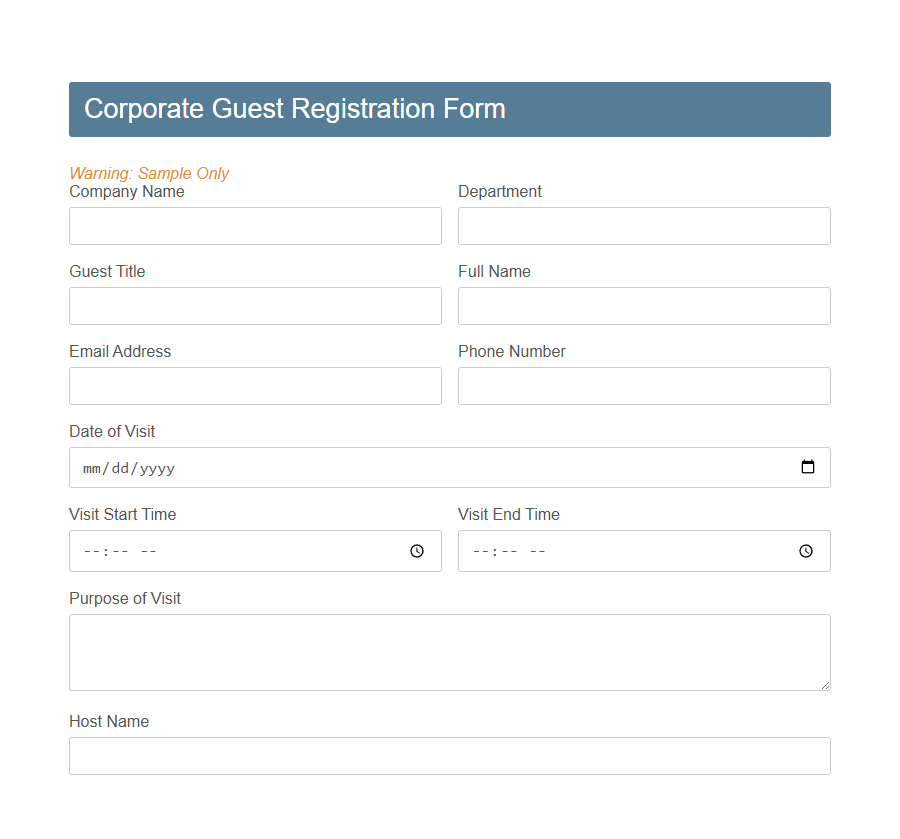This screenshot has width=900, height=839.
Task: Open the calendar picker for Date of Visit
Action: (808, 467)
